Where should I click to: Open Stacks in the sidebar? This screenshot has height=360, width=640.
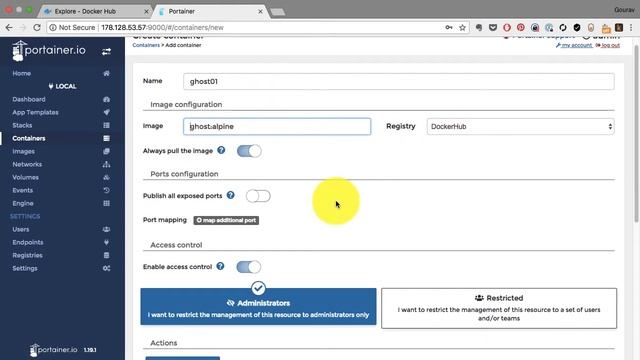pyautogui.click(x=22, y=125)
